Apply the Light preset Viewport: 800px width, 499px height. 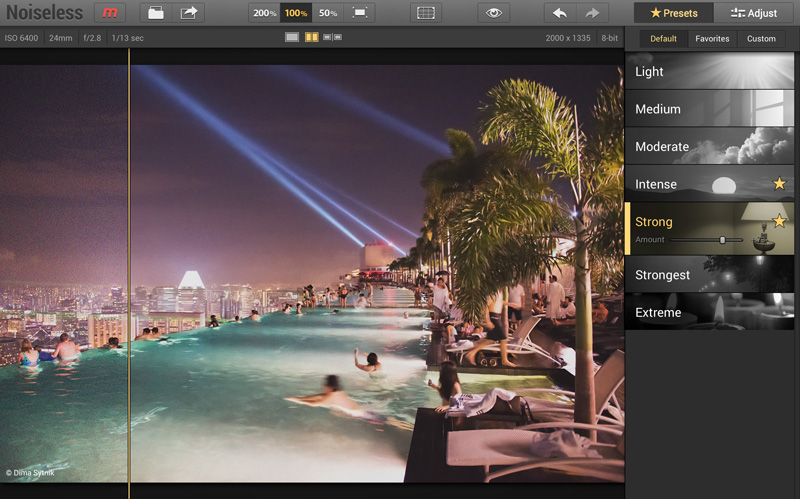pos(709,71)
